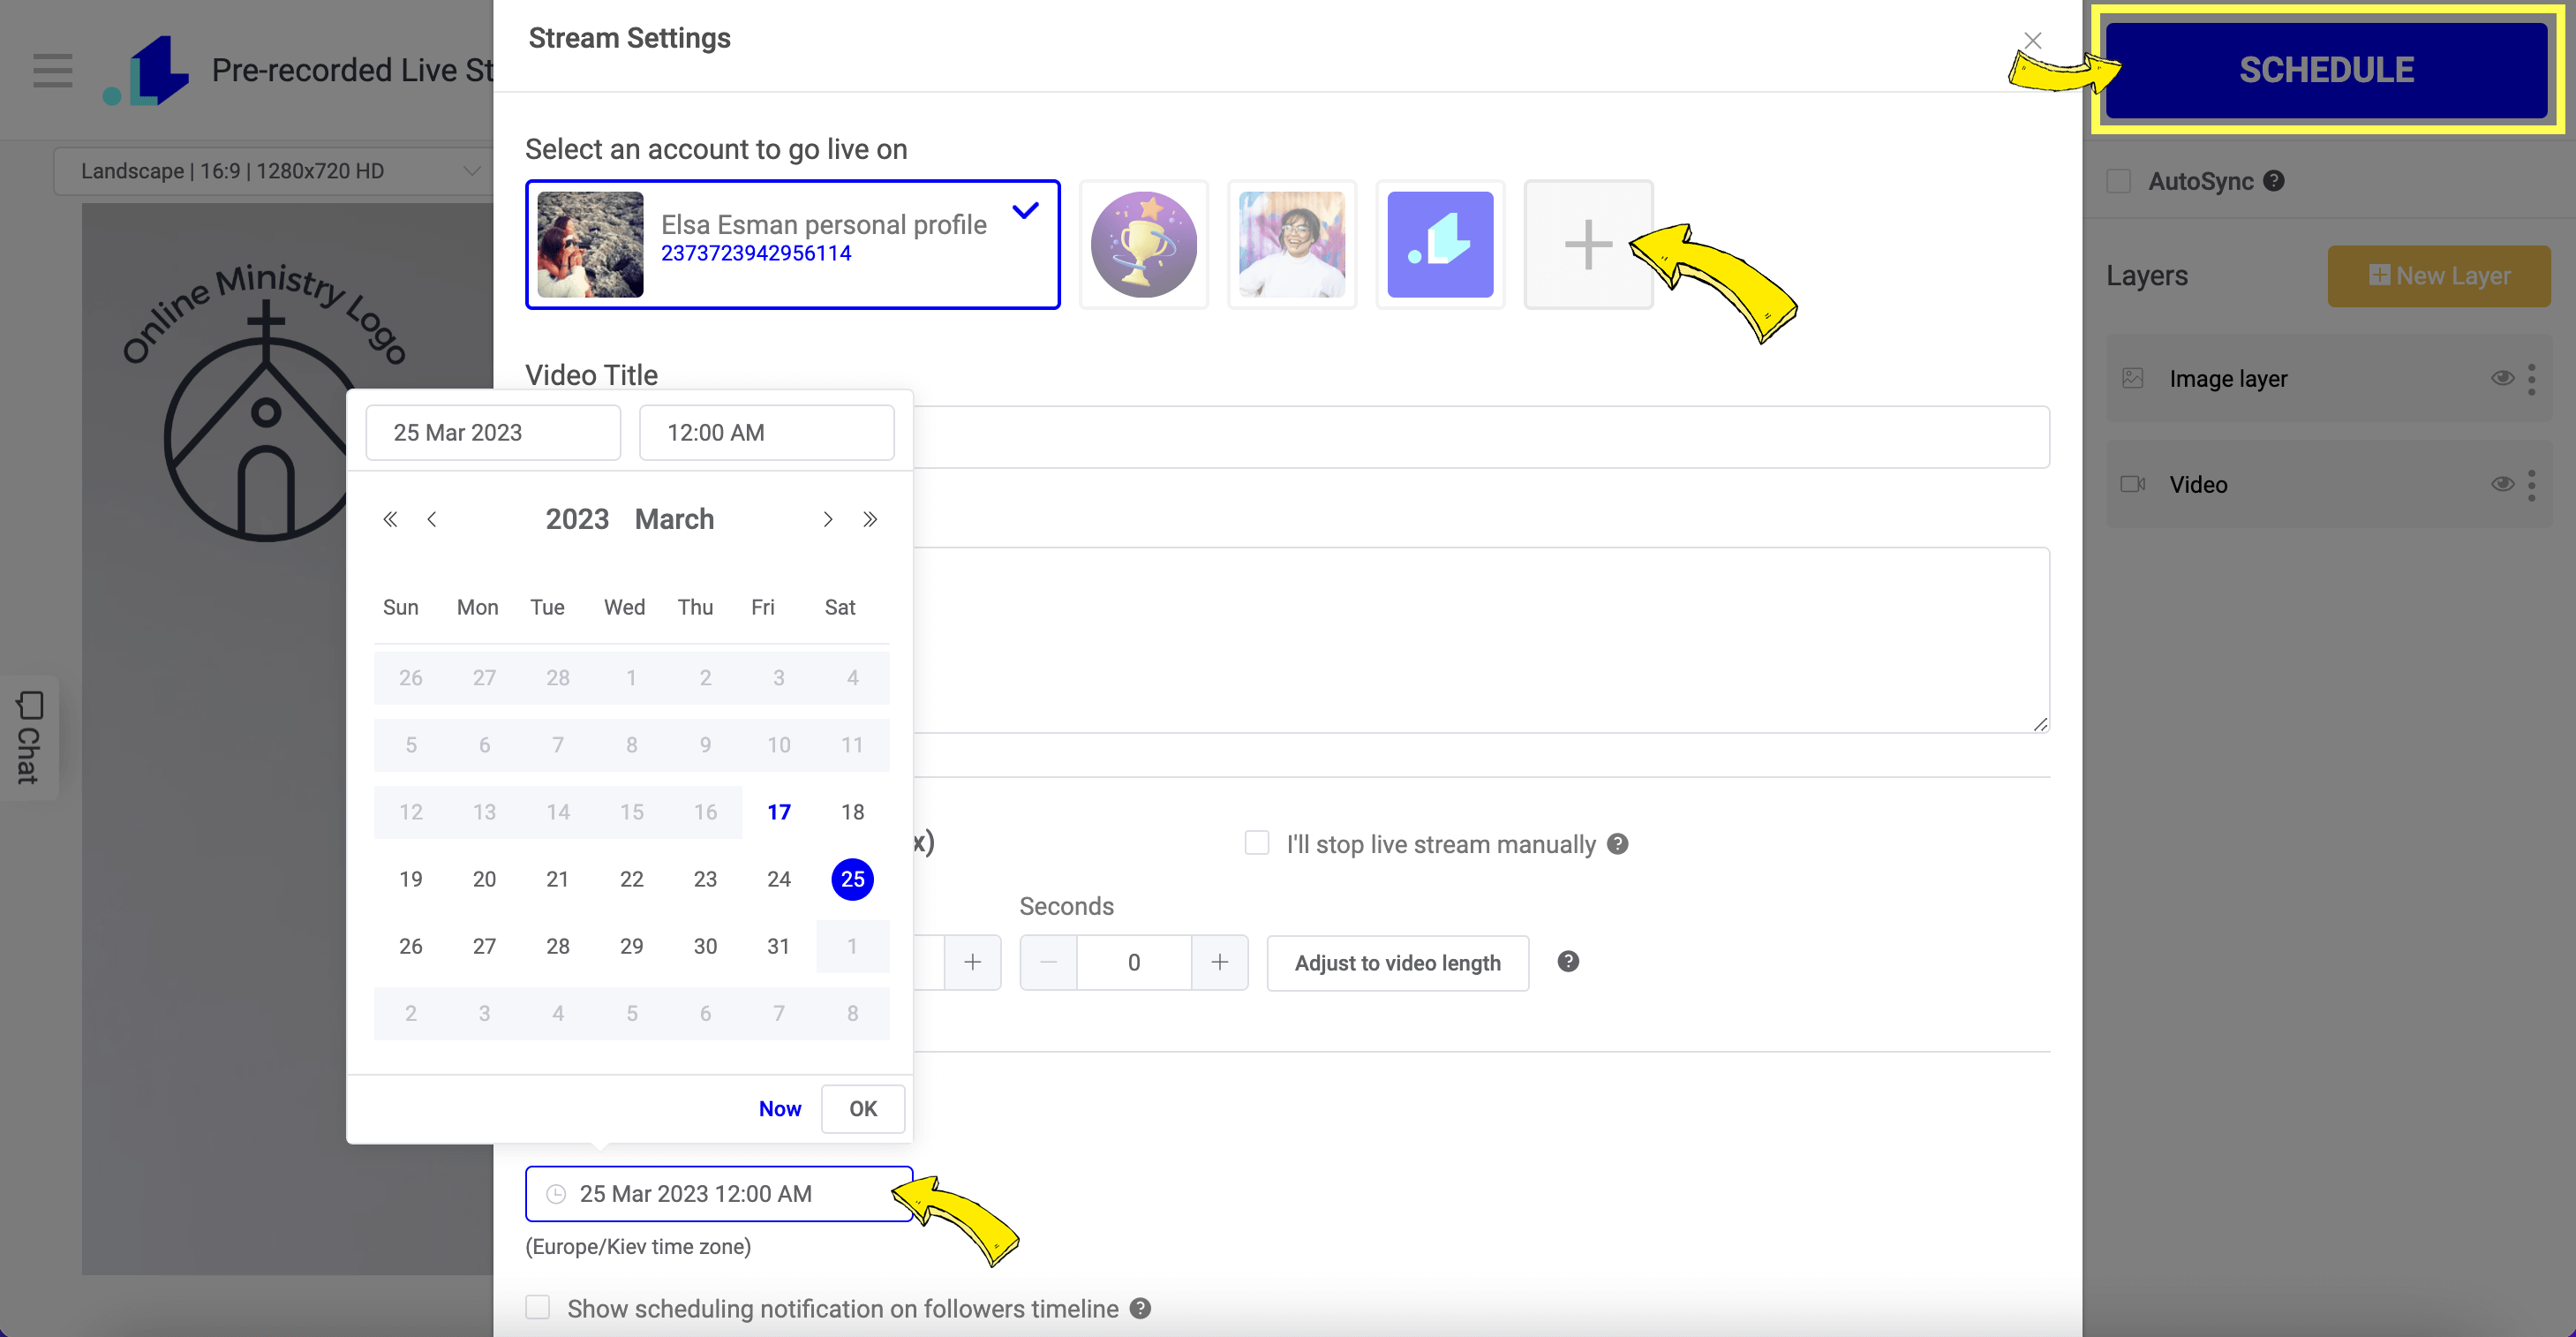The width and height of the screenshot is (2576, 1337).
Task: Click the hamburger menu icon
Action: click(x=52, y=70)
